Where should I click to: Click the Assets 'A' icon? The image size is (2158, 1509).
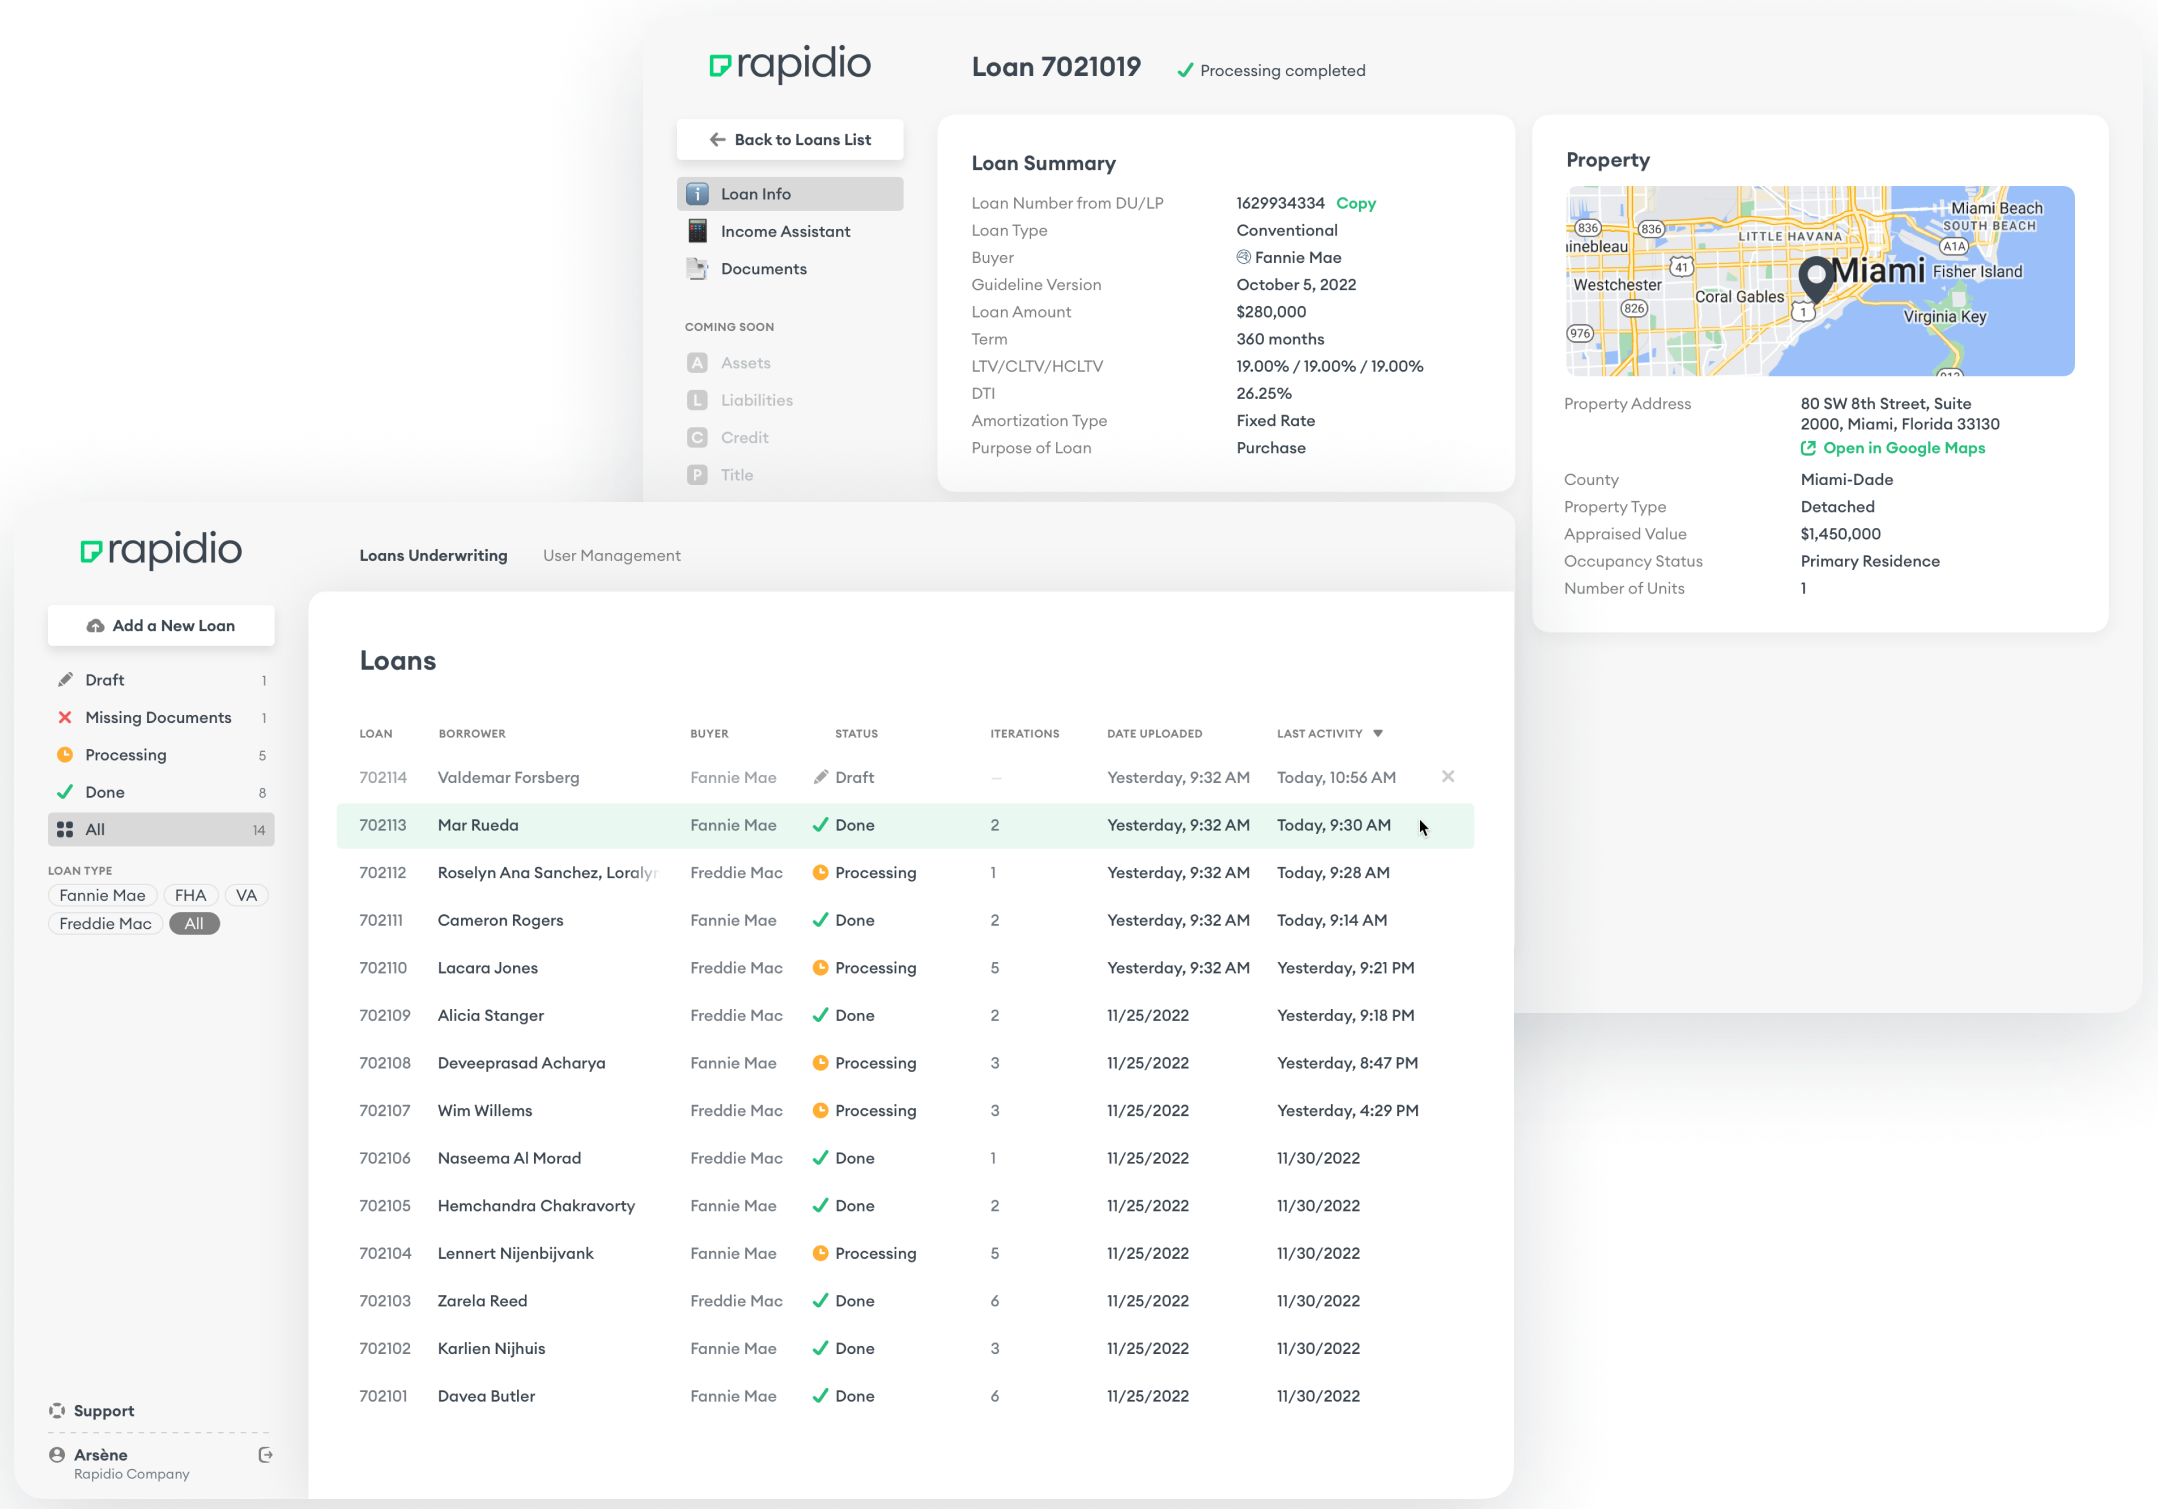(x=697, y=363)
